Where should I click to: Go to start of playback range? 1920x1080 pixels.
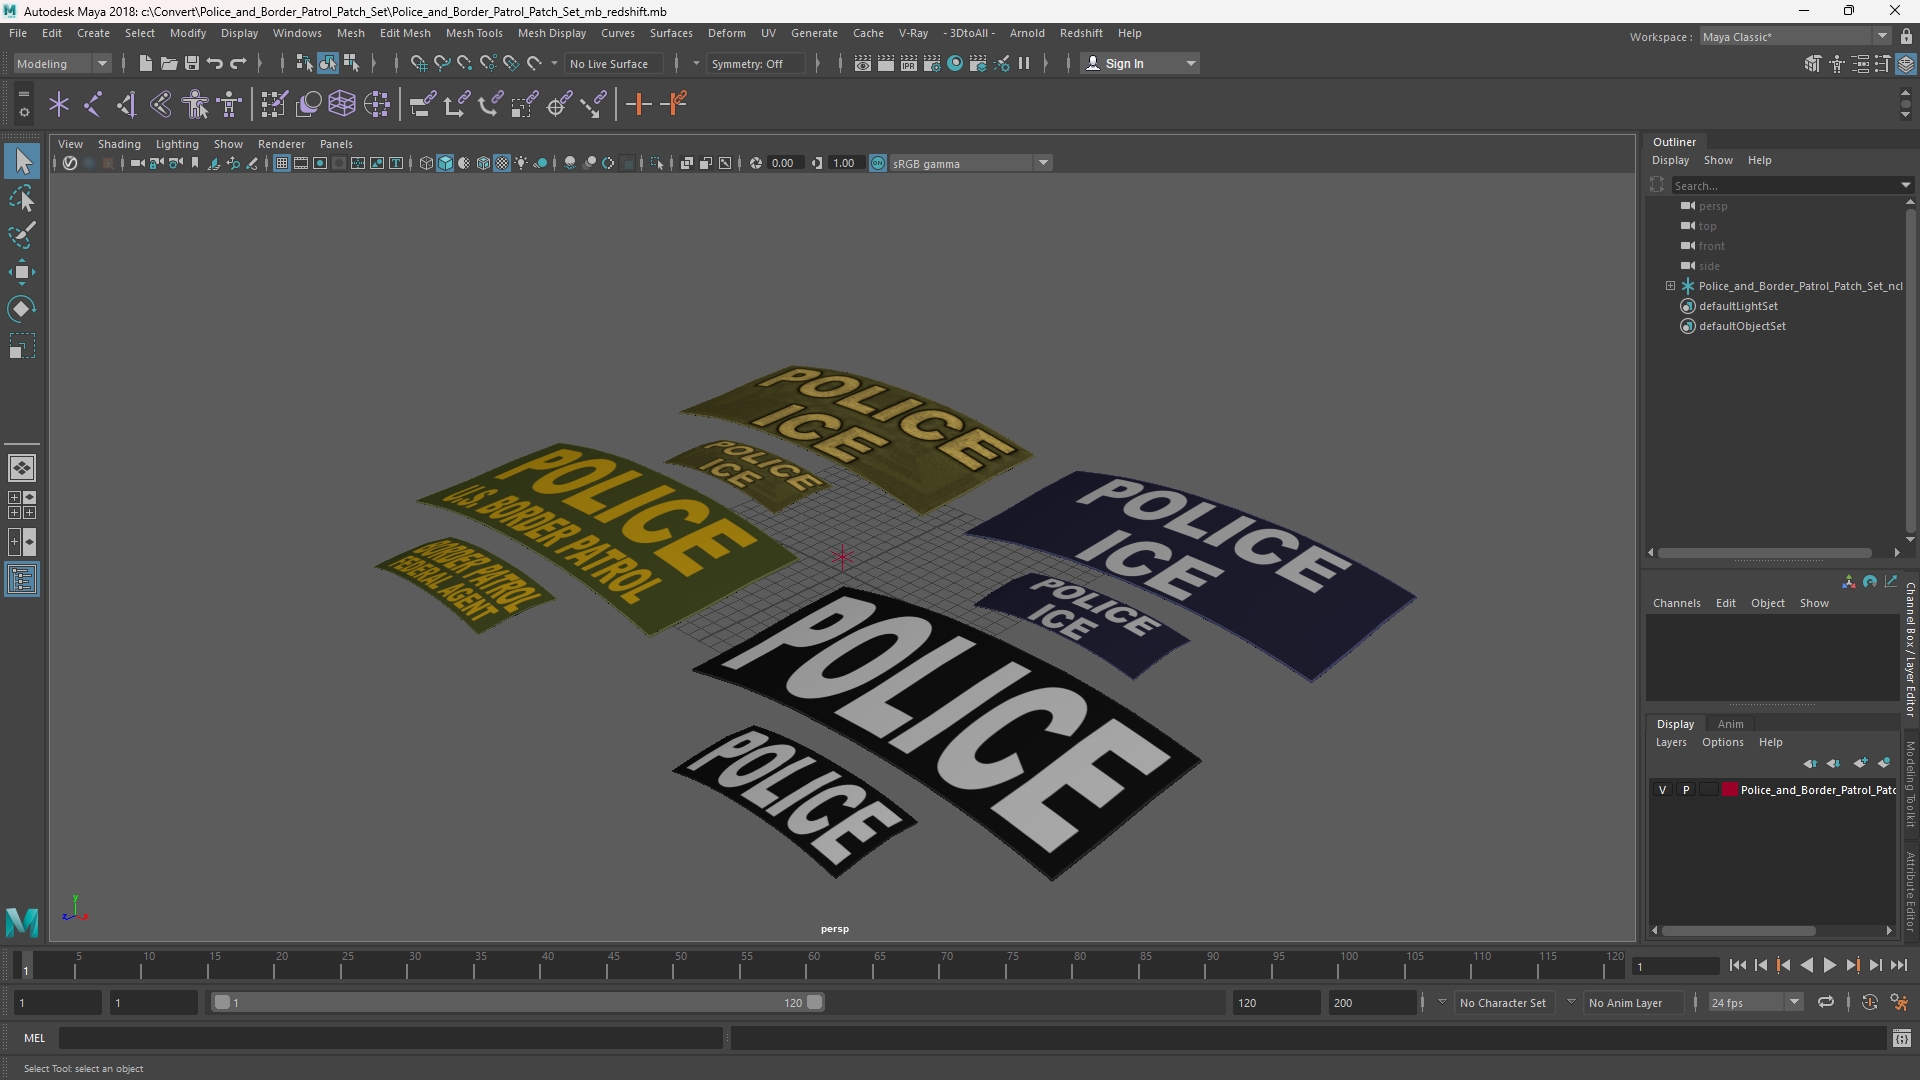tap(1737, 965)
